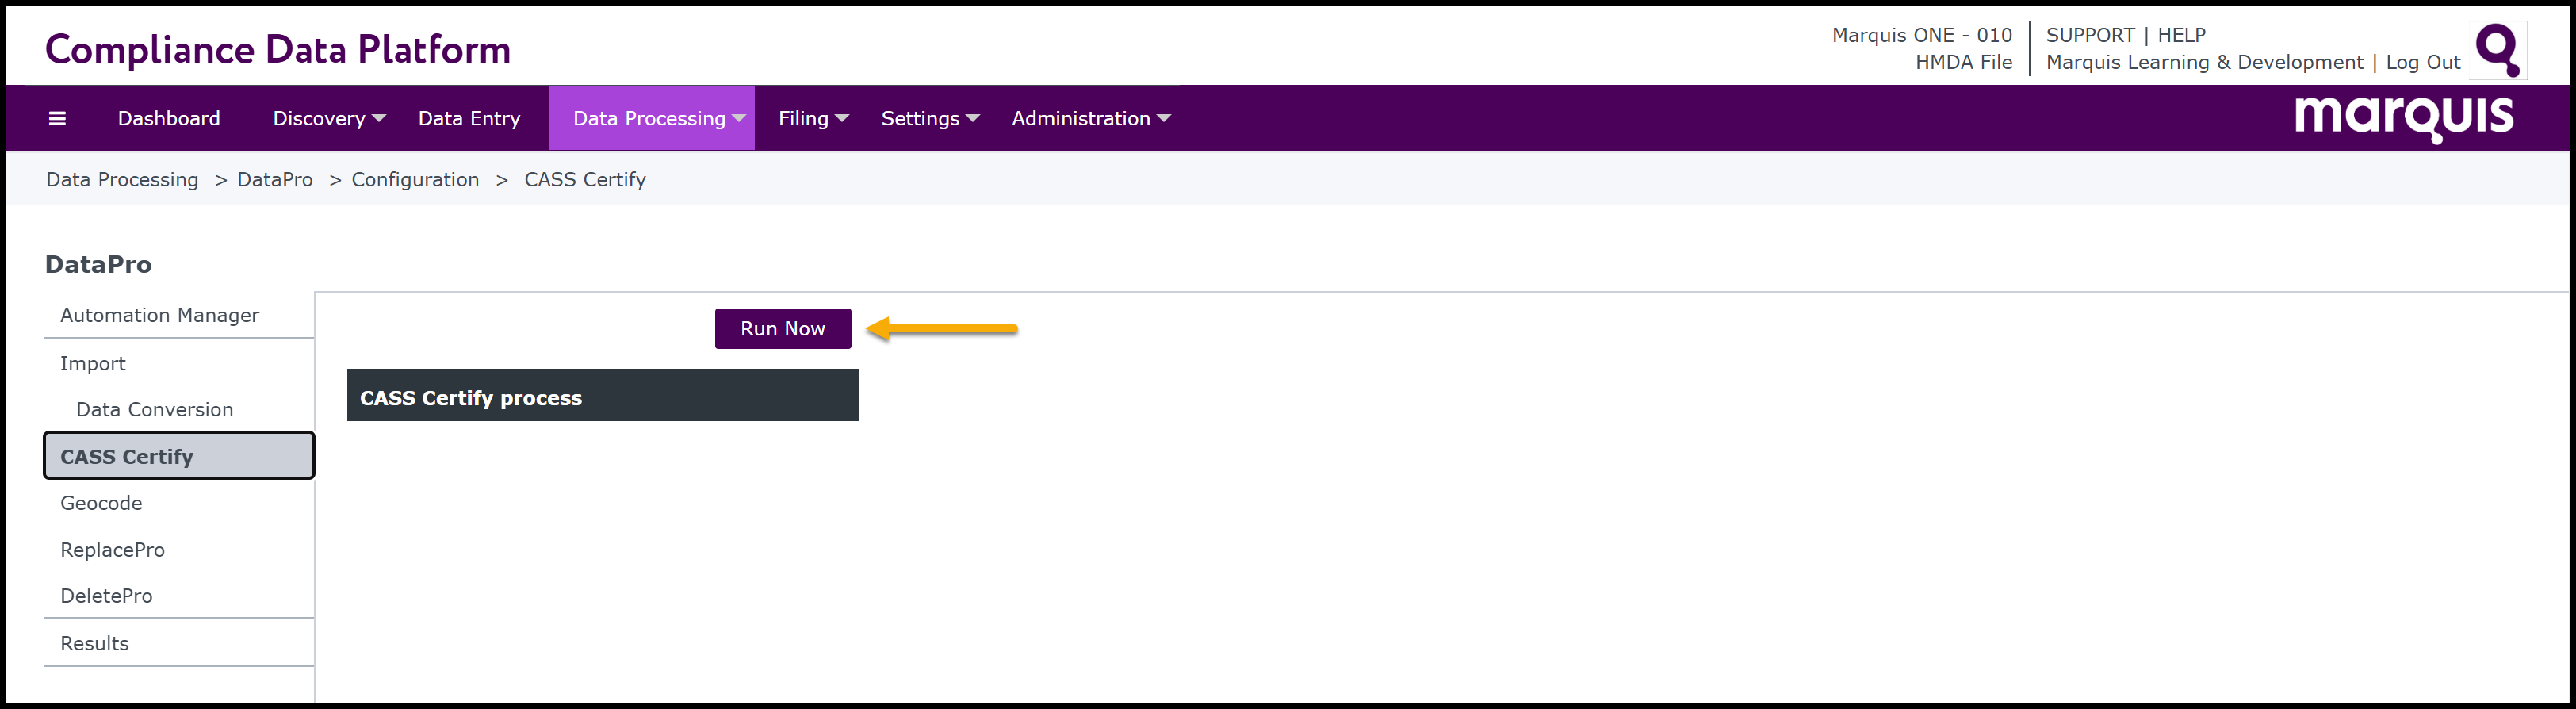Open the Settings dropdown menu
This screenshot has width=2576, height=709.
[929, 119]
